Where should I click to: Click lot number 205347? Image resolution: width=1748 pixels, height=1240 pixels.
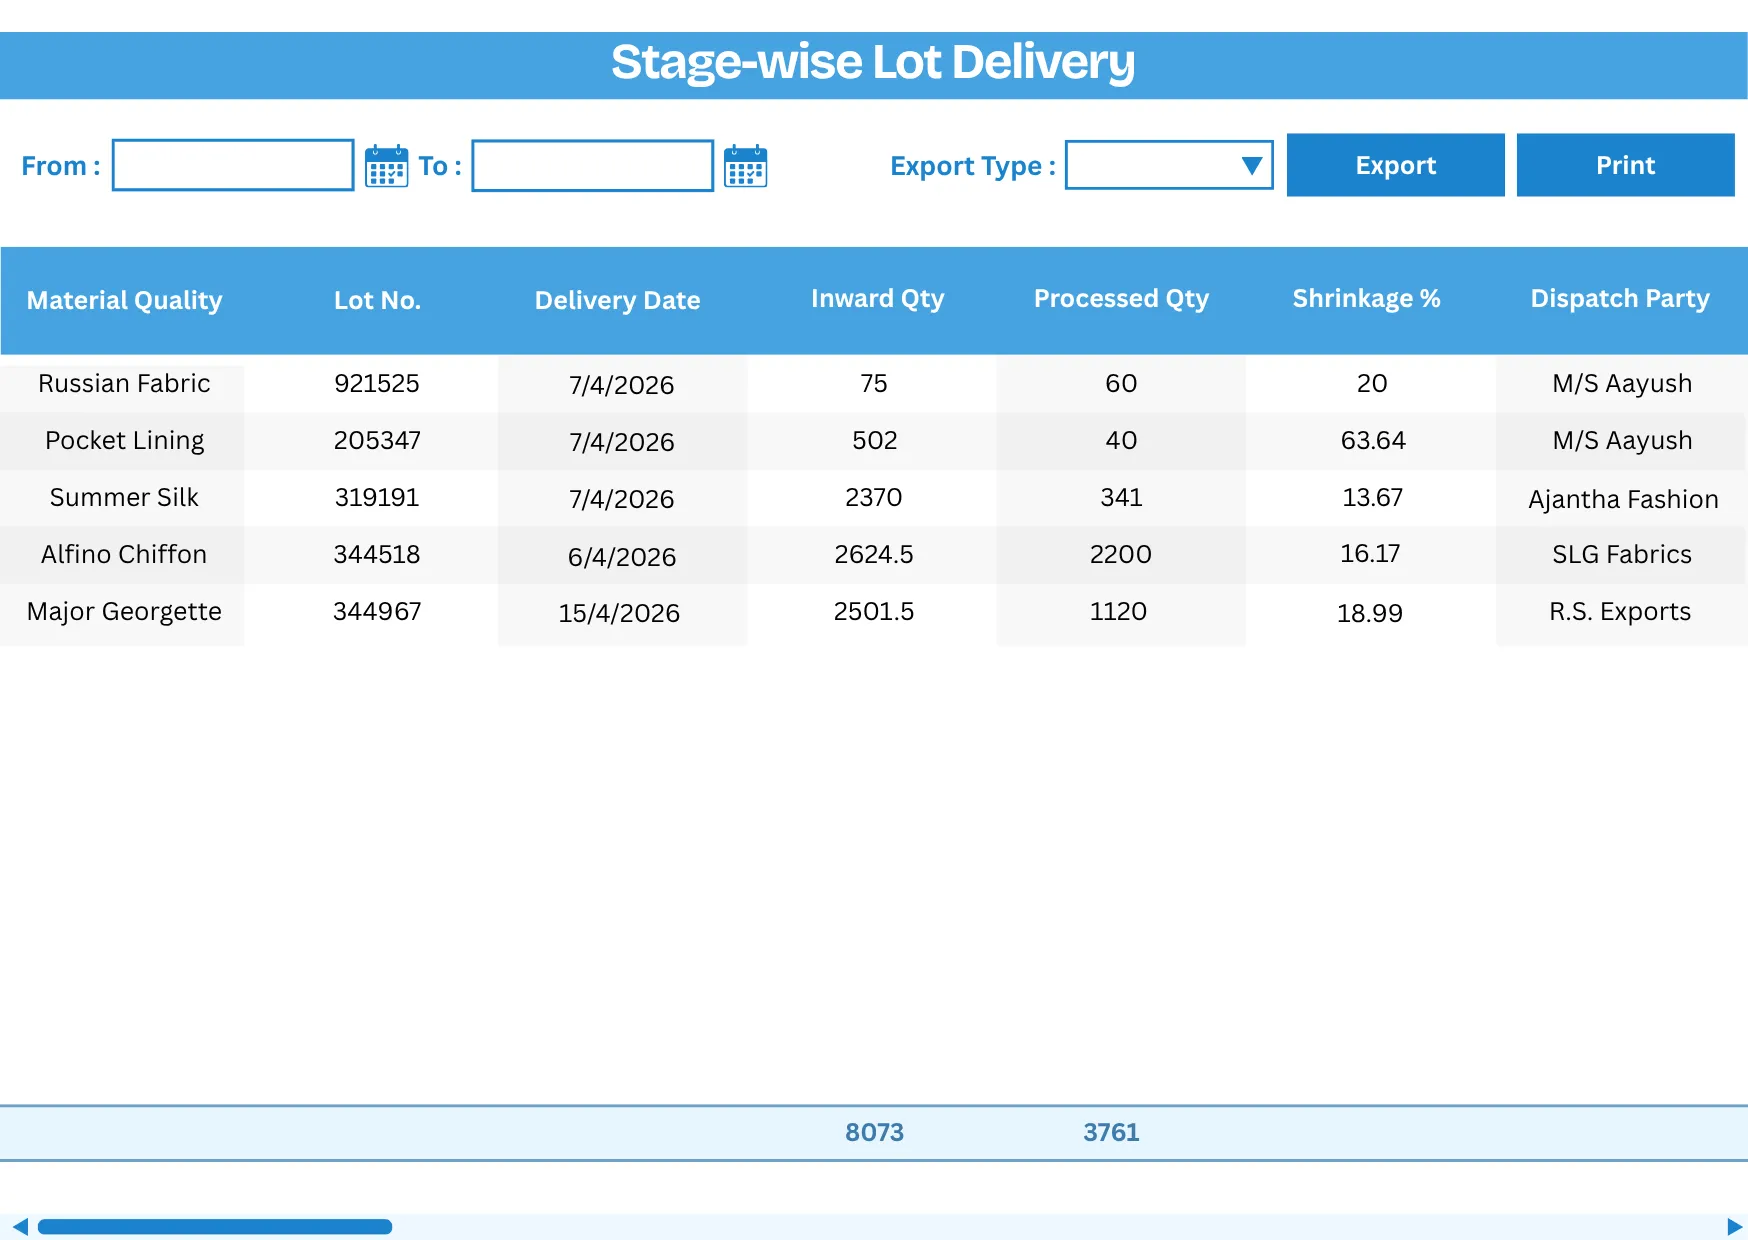(x=377, y=440)
